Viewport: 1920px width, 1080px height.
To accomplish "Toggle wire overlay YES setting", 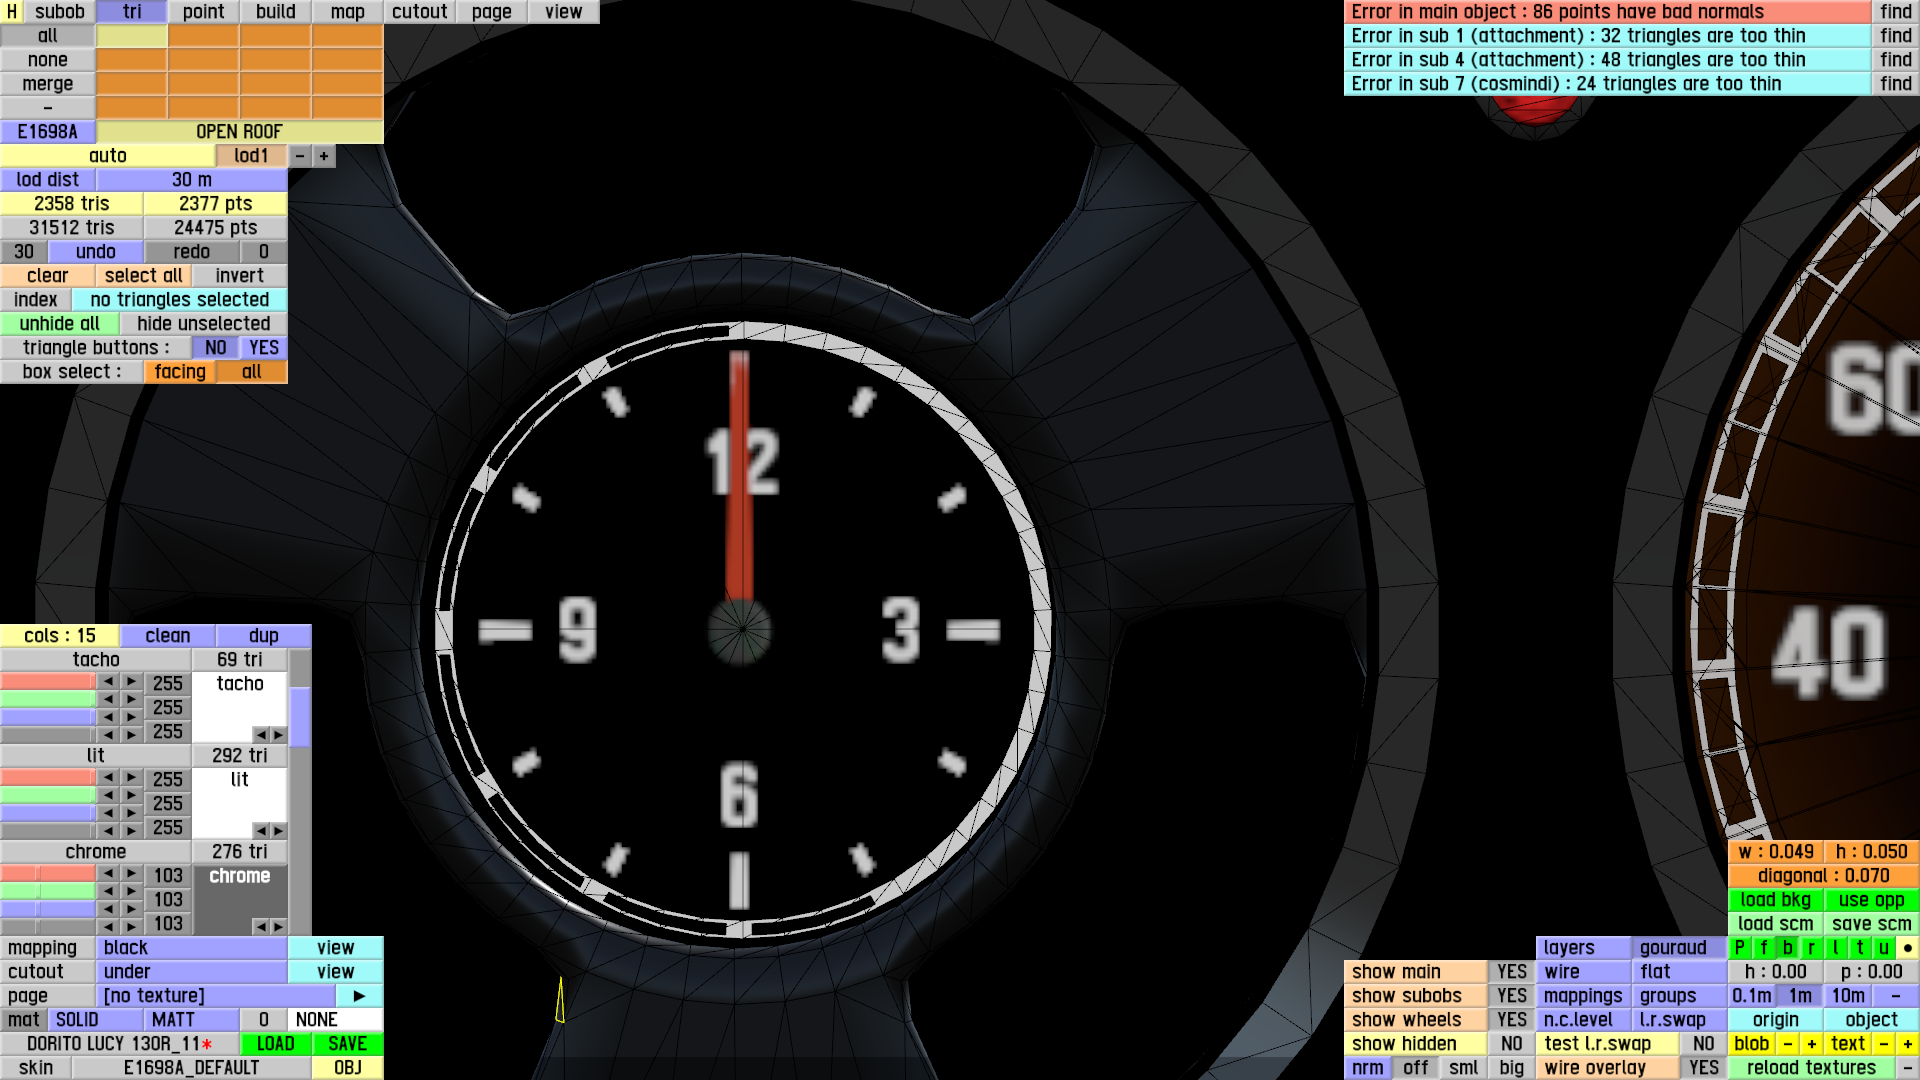I will (x=1703, y=1068).
